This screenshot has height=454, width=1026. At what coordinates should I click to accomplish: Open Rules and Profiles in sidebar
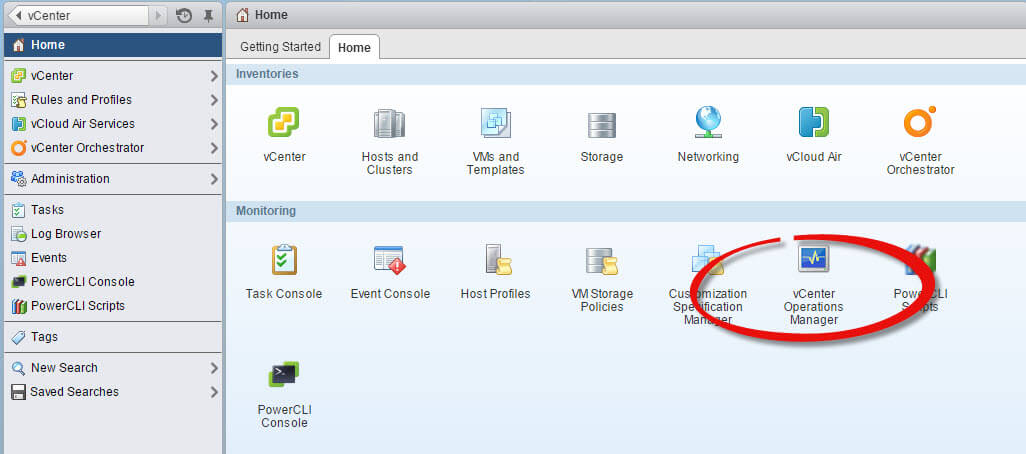tap(113, 99)
